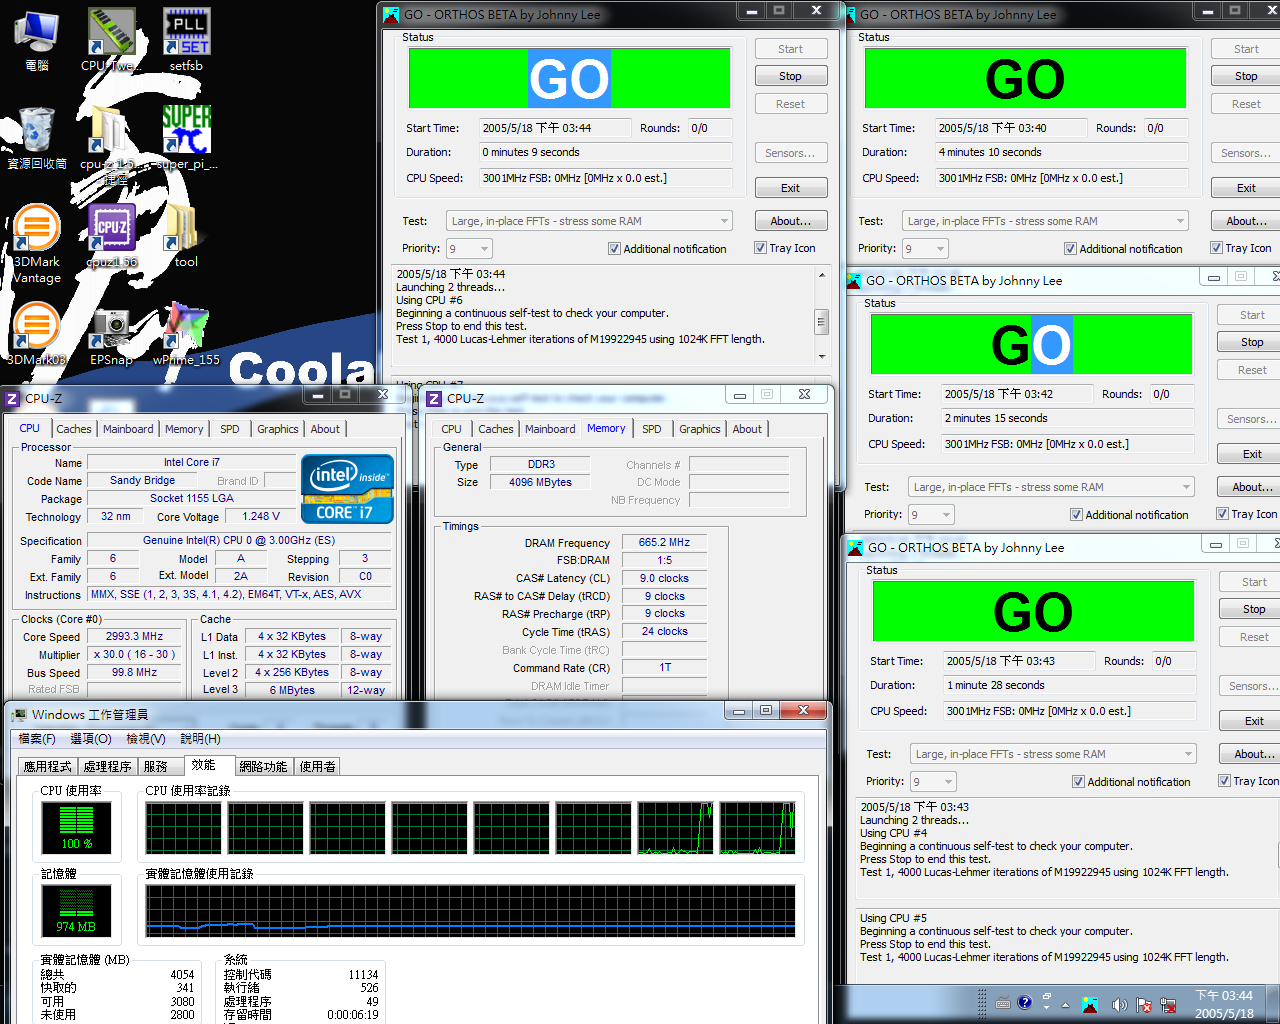Click the taskbar clock showing 下午 03:44
This screenshot has width=1280, height=1024.
tap(1224, 1005)
